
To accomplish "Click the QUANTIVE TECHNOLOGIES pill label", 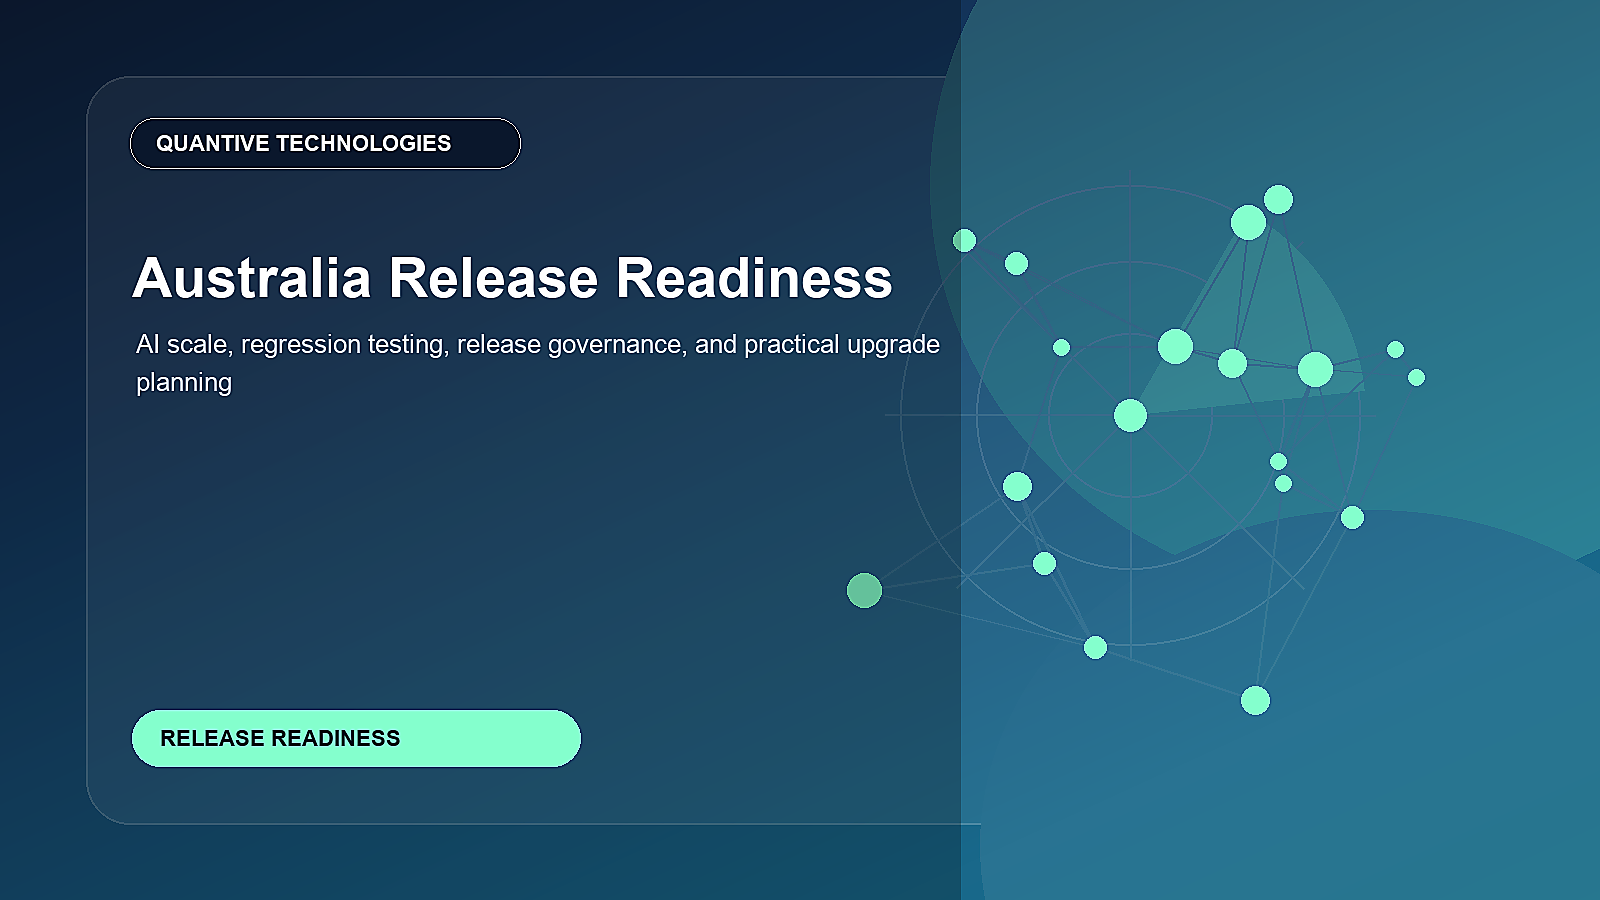I will [x=325, y=144].
